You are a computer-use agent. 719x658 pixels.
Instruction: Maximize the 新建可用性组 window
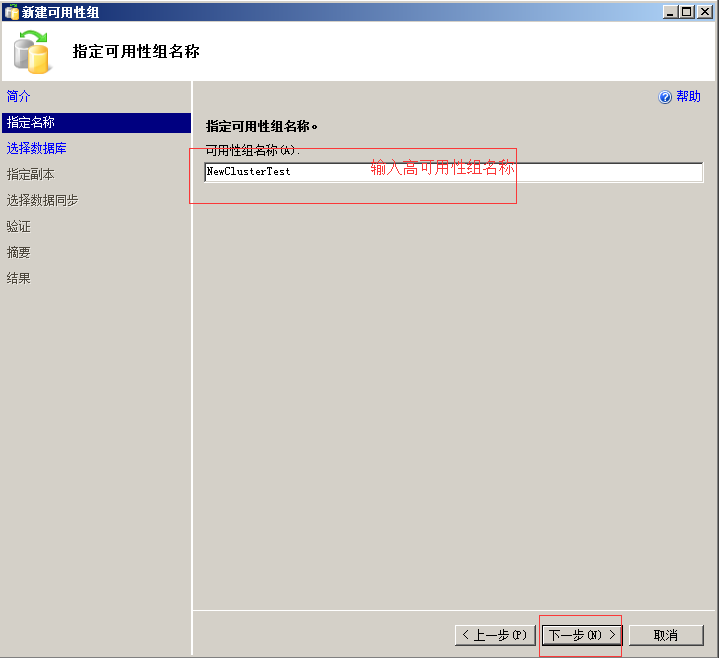pos(686,12)
